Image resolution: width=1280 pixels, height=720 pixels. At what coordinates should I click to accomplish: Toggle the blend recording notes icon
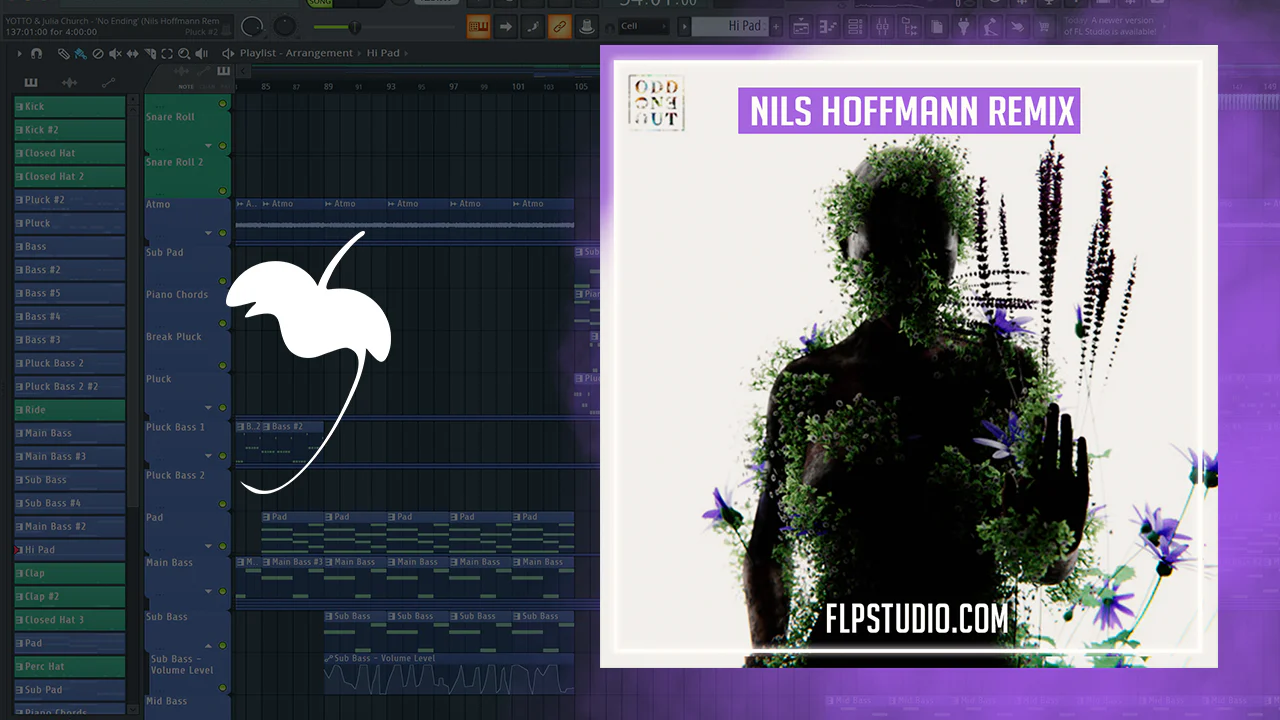[532, 26]
